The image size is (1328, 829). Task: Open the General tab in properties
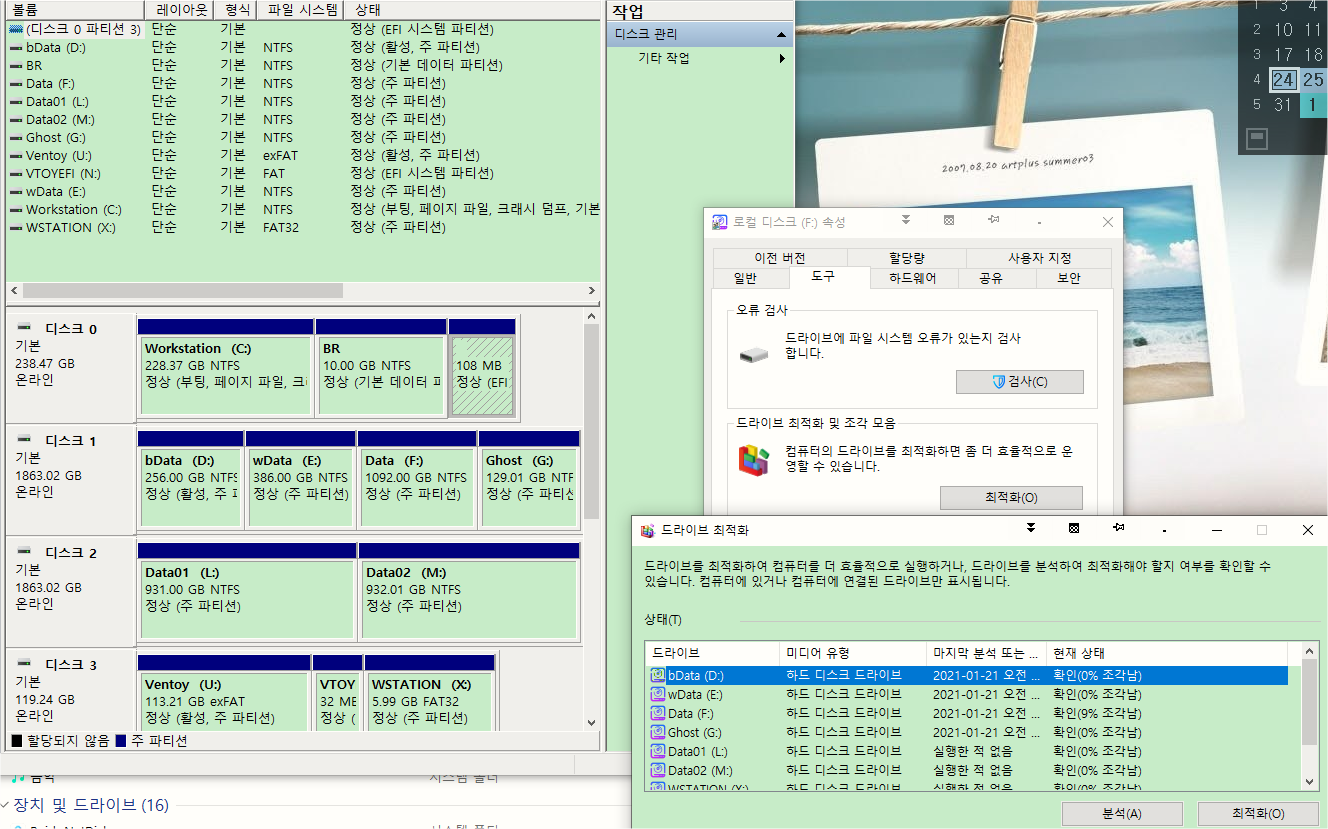pos(745,279)
